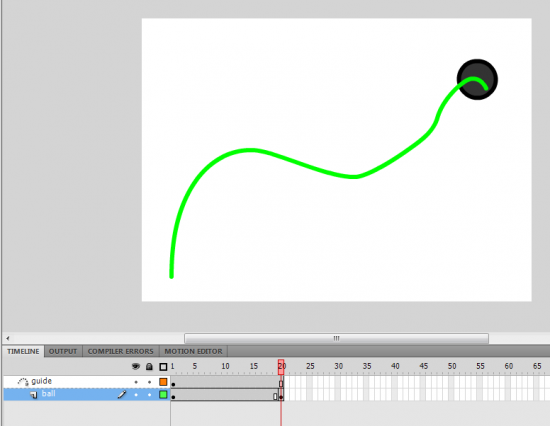Click the outline square icon in the timeline header
The width and height of the screenshot is (550, 426).
(163, 367)
